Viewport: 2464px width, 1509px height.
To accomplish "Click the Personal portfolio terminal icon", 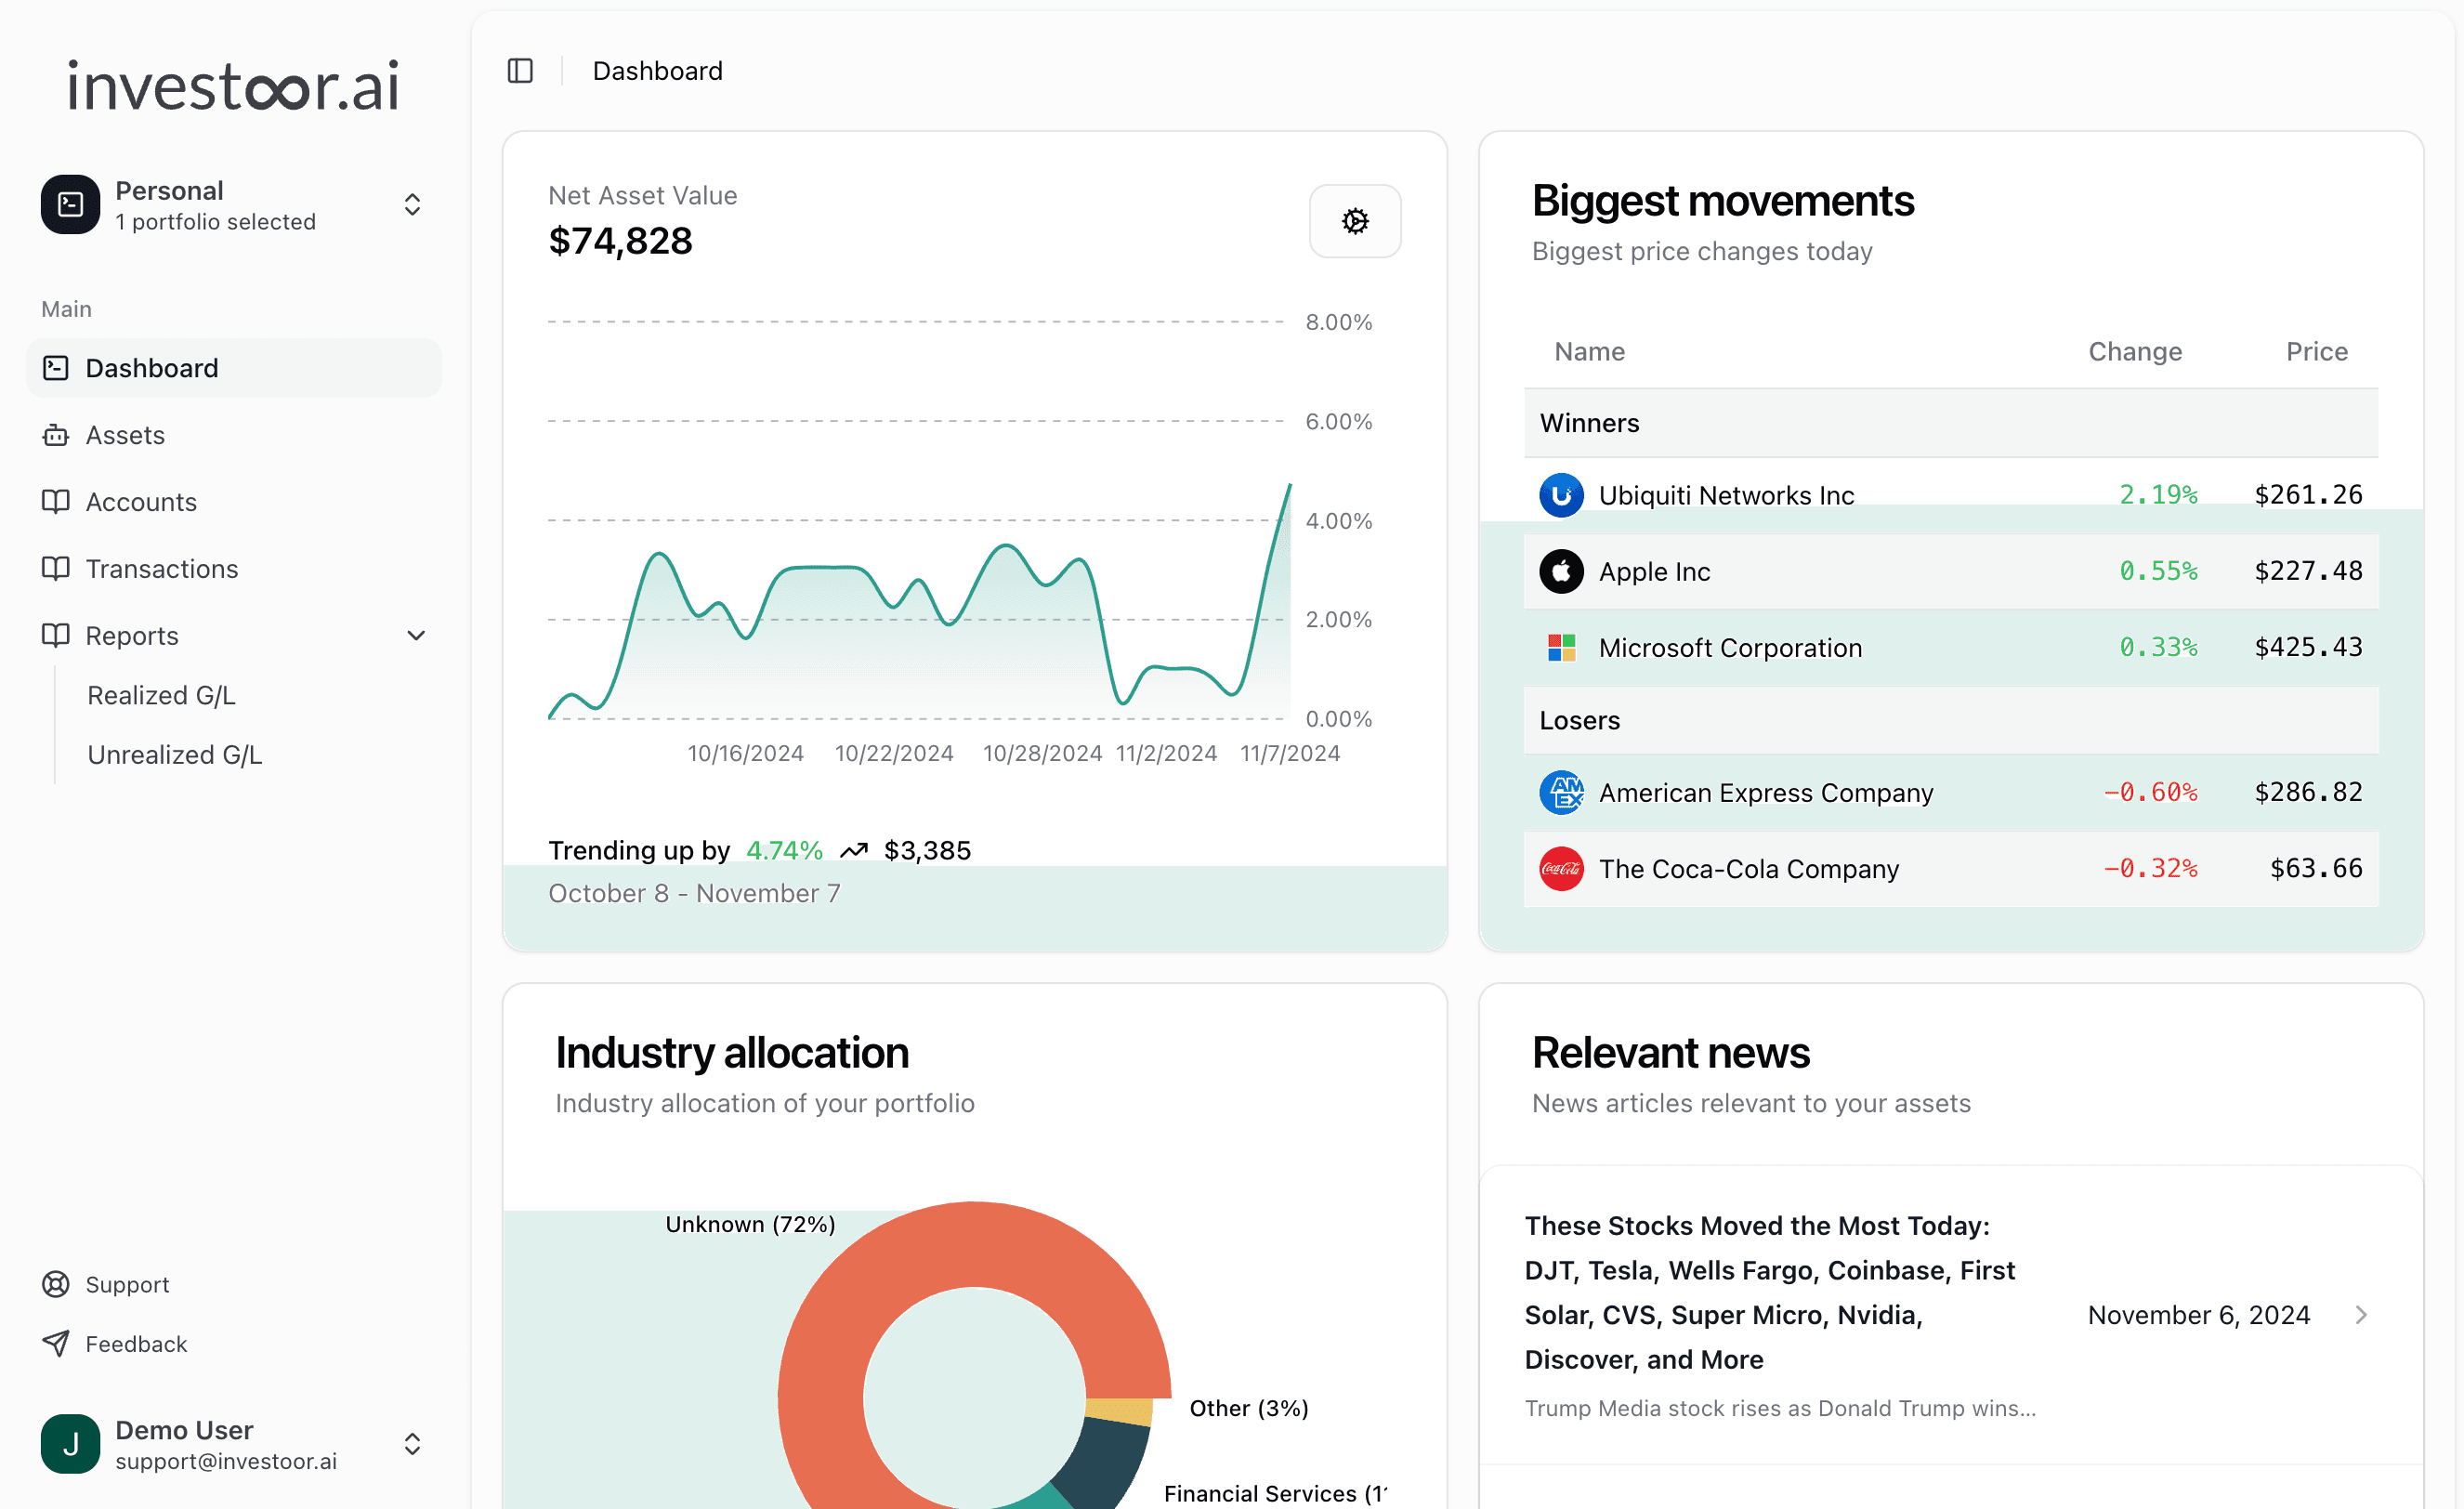I will coord(70,205).
